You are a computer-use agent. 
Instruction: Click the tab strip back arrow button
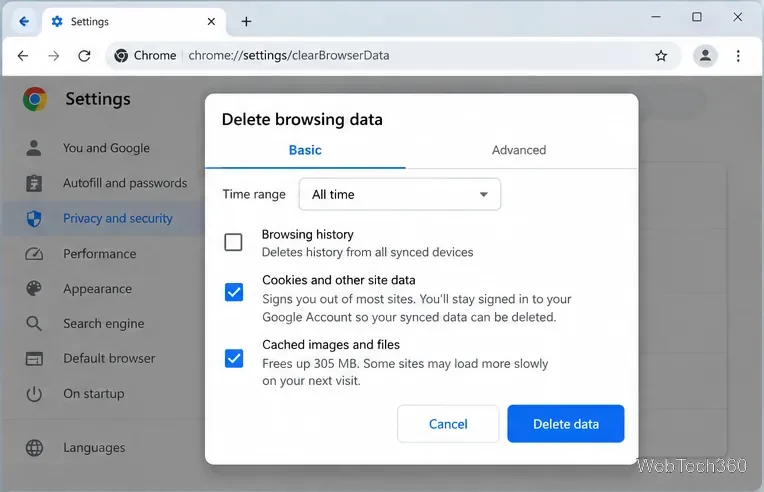(x=24, y=21)
